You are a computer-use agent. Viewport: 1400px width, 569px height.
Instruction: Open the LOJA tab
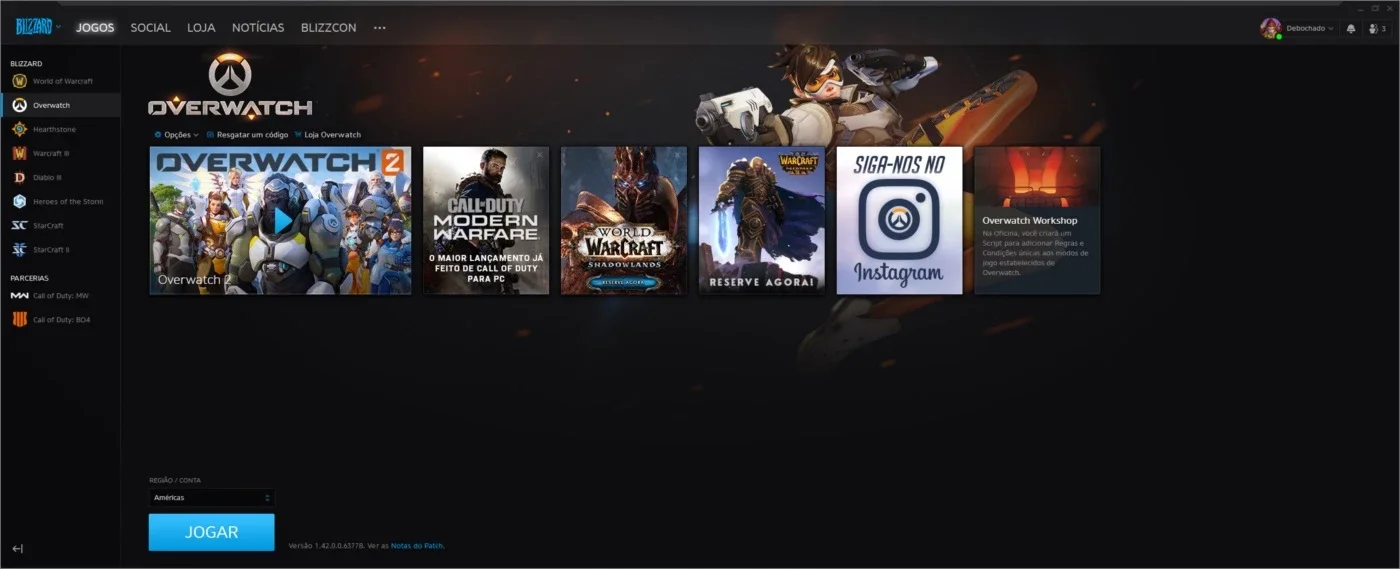[201, 28]
